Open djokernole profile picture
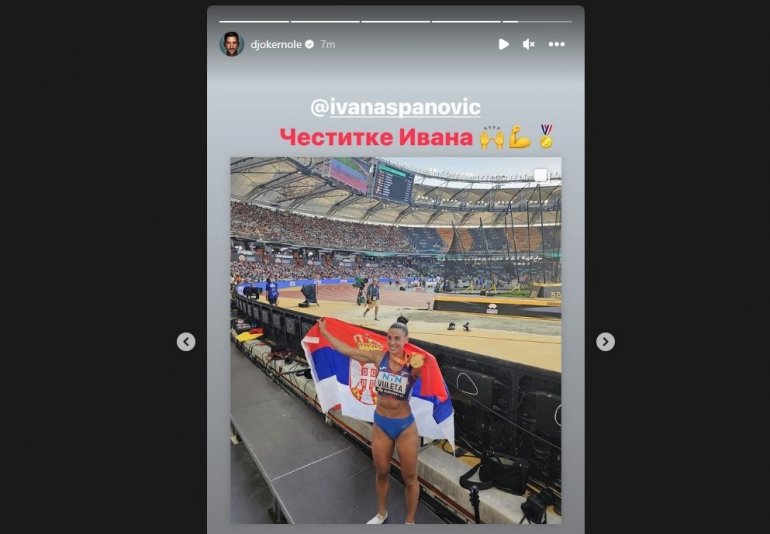 pyautogui.click(x=231, y=44)
